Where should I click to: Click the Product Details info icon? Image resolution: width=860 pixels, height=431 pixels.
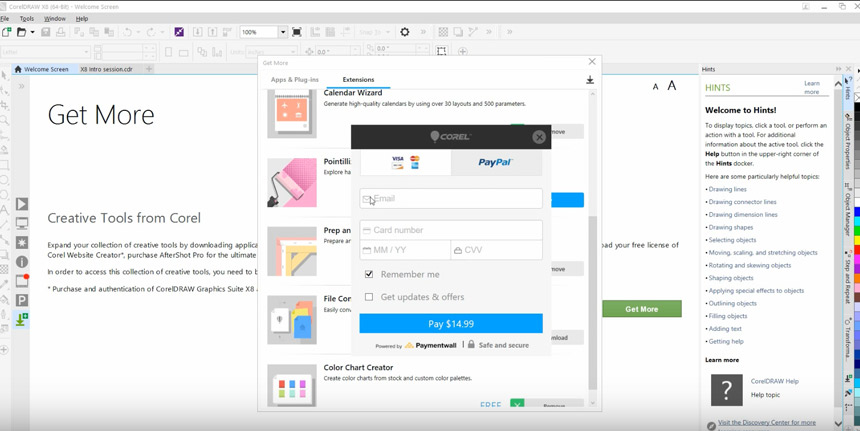click(22, 262)
